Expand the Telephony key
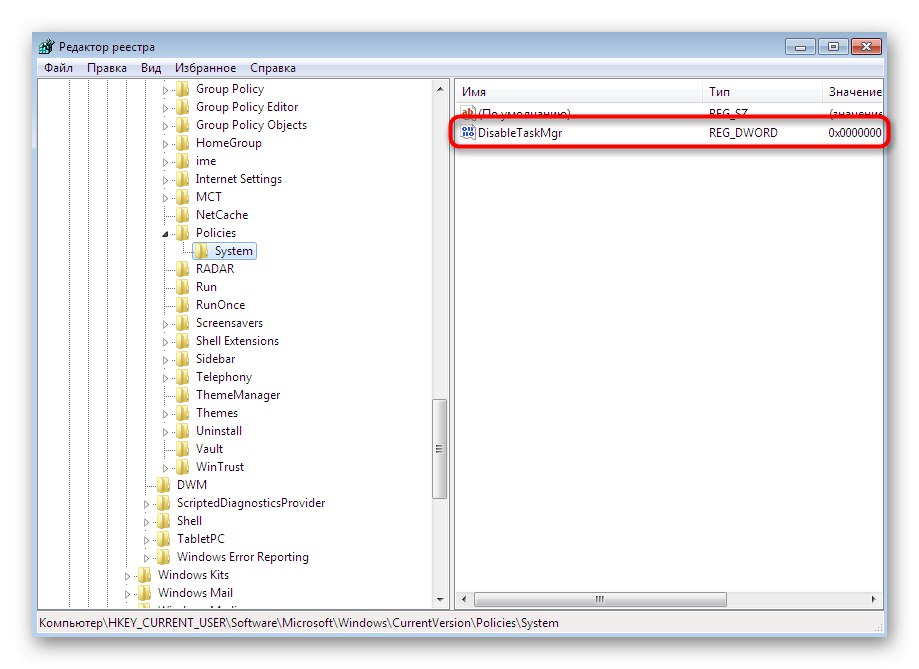The image size is (919, 669). [165, 378]
